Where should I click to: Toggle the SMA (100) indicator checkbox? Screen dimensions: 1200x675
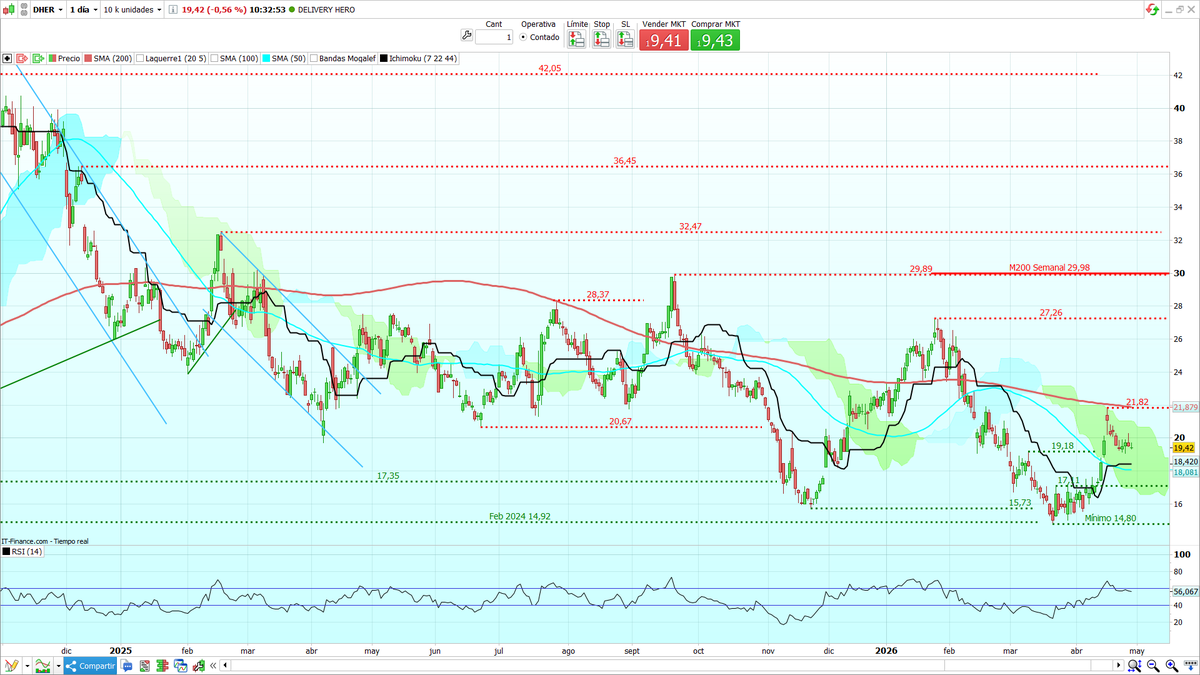click(214, 58)
